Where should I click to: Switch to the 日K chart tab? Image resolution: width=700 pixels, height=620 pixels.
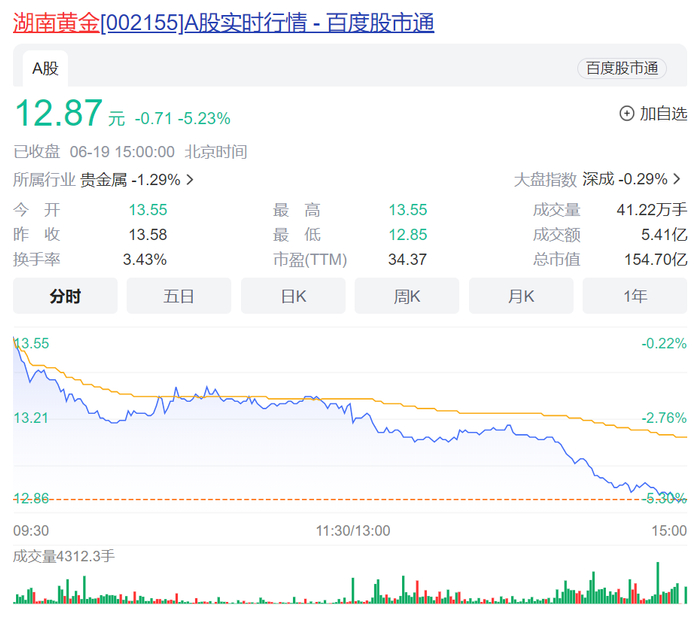pos(293,296)
